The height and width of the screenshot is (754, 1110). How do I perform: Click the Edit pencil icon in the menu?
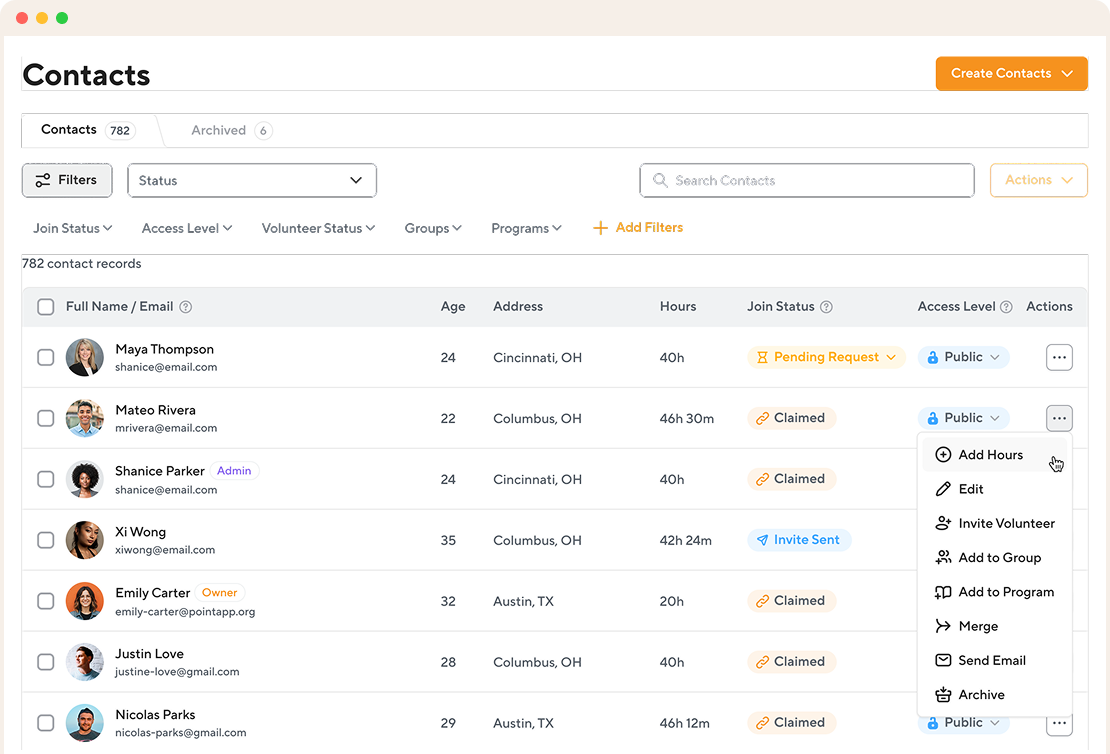(x=943, y=489)
